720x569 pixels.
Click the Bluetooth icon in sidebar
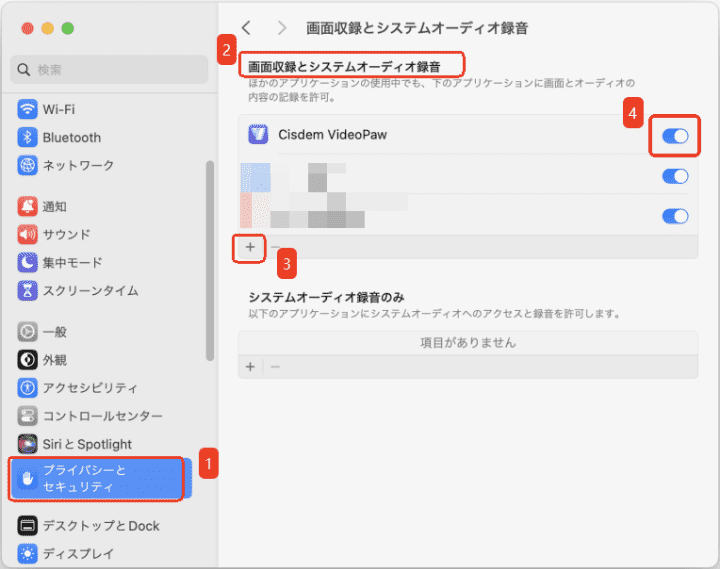coord(27,137)
